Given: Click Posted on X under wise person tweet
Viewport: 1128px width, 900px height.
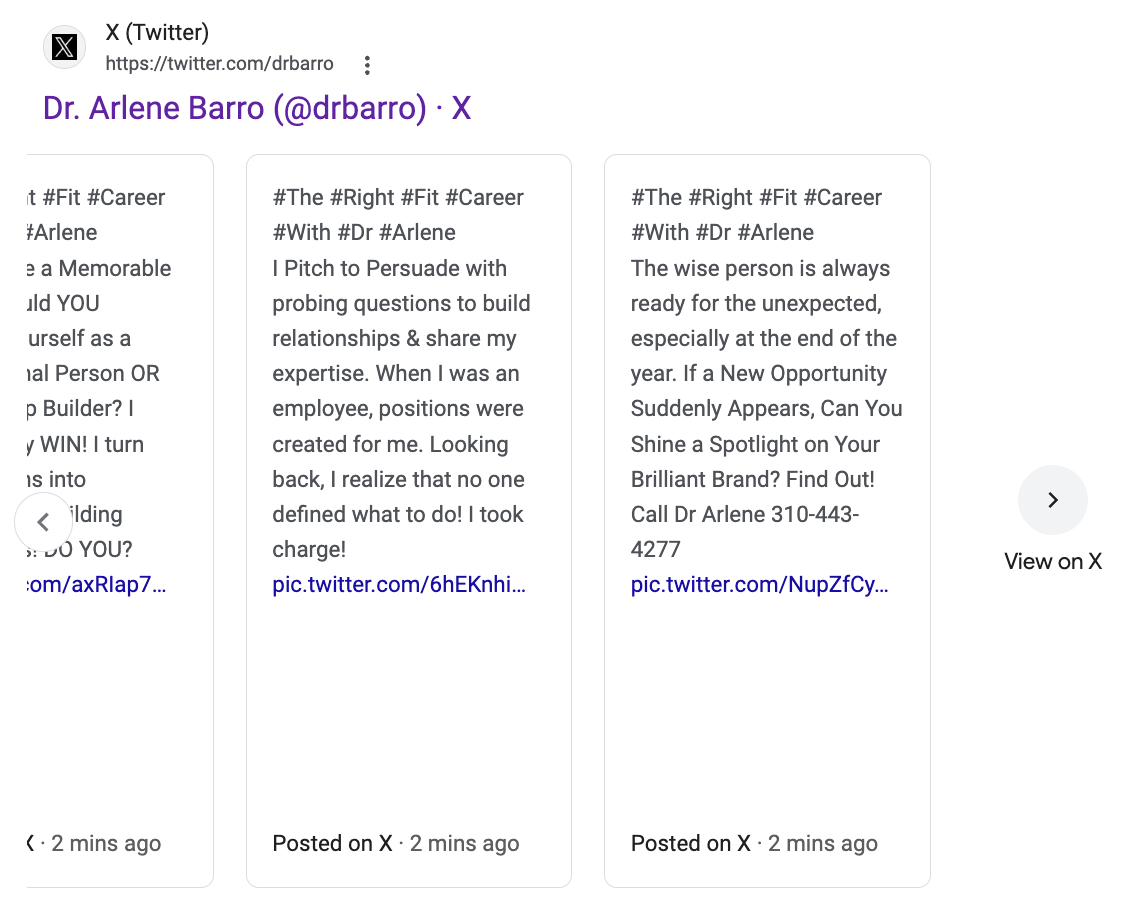Looking at the screenshot, I should click(x=691, y=843).
